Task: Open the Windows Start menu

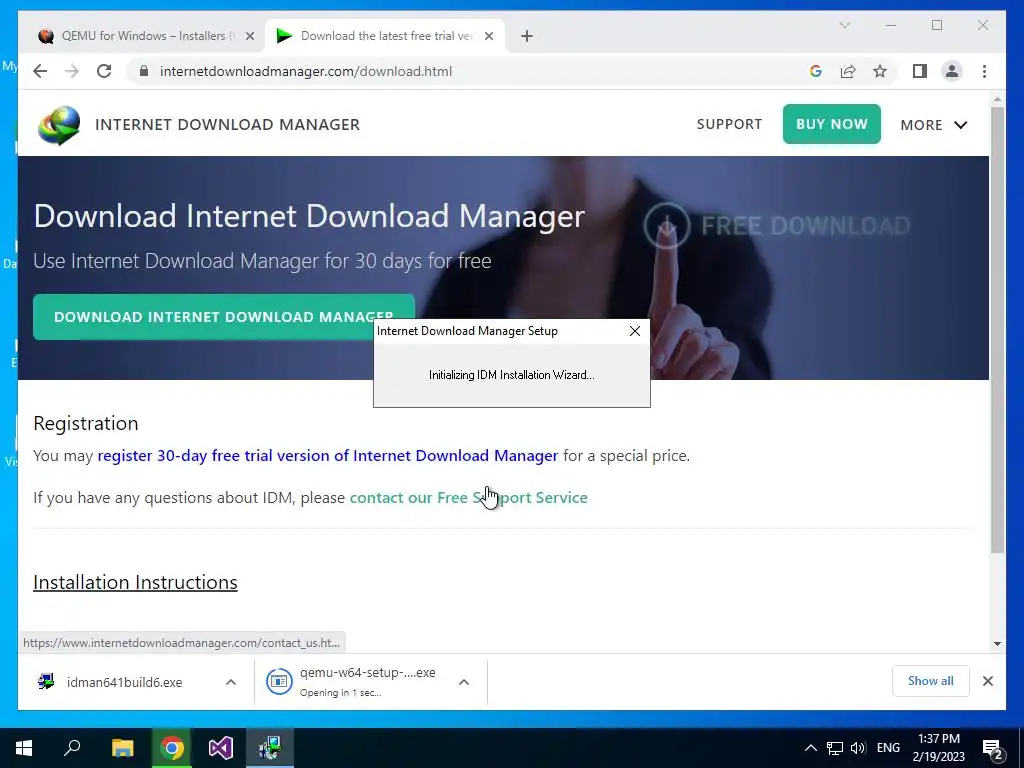Action: pyautogui.click(x=24, y=748)
